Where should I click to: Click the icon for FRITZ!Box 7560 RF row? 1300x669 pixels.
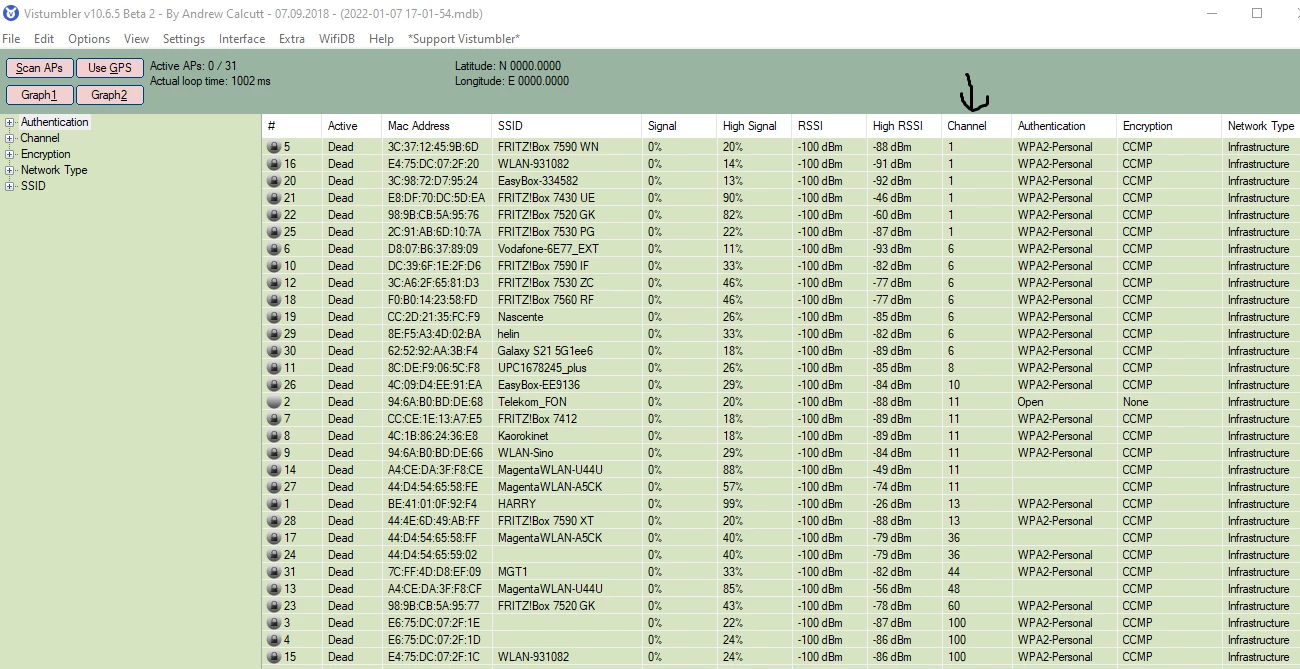(x=273, y=300)
